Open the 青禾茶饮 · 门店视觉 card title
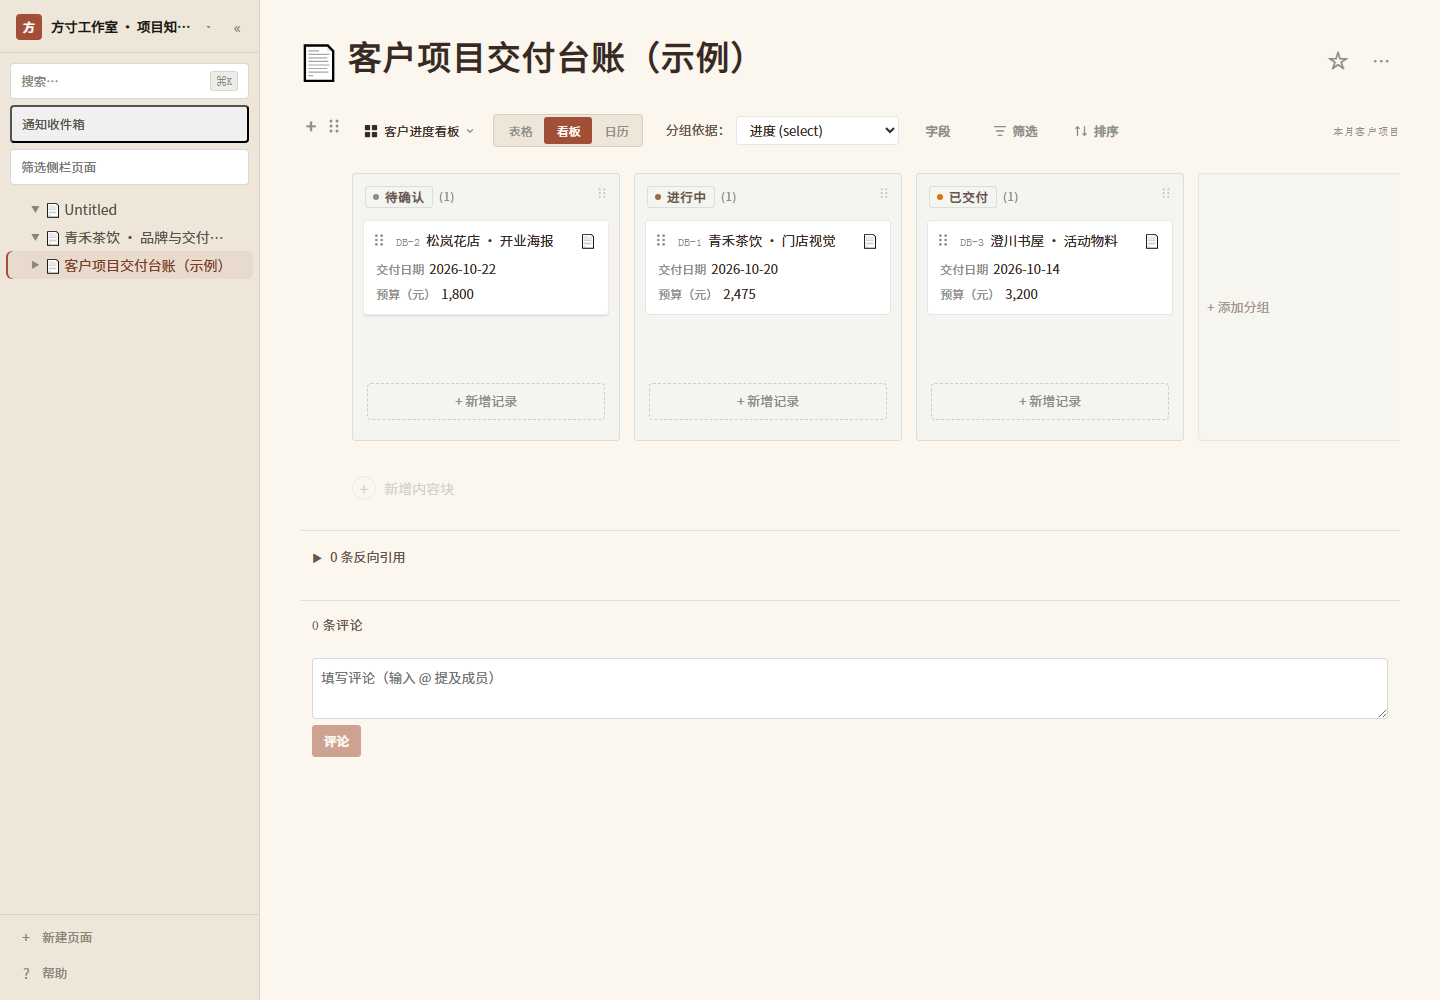1440x1000 pixels. coord(772,241)
